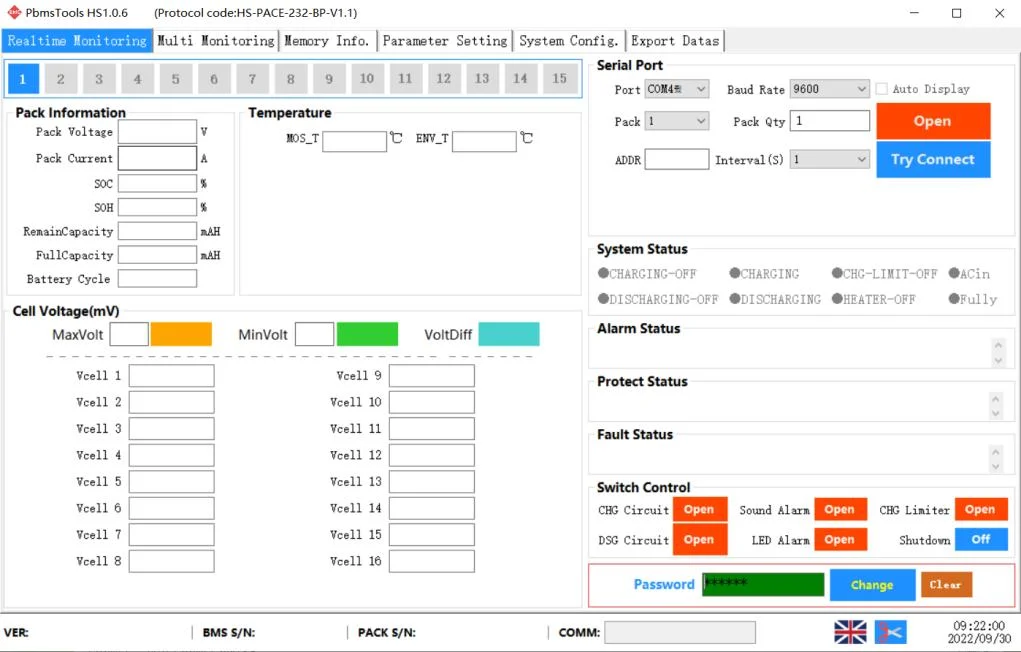Select battery pack number 8 tile
The width and height of the screenshot is (1021, 652).
click(x=291, y=79)
